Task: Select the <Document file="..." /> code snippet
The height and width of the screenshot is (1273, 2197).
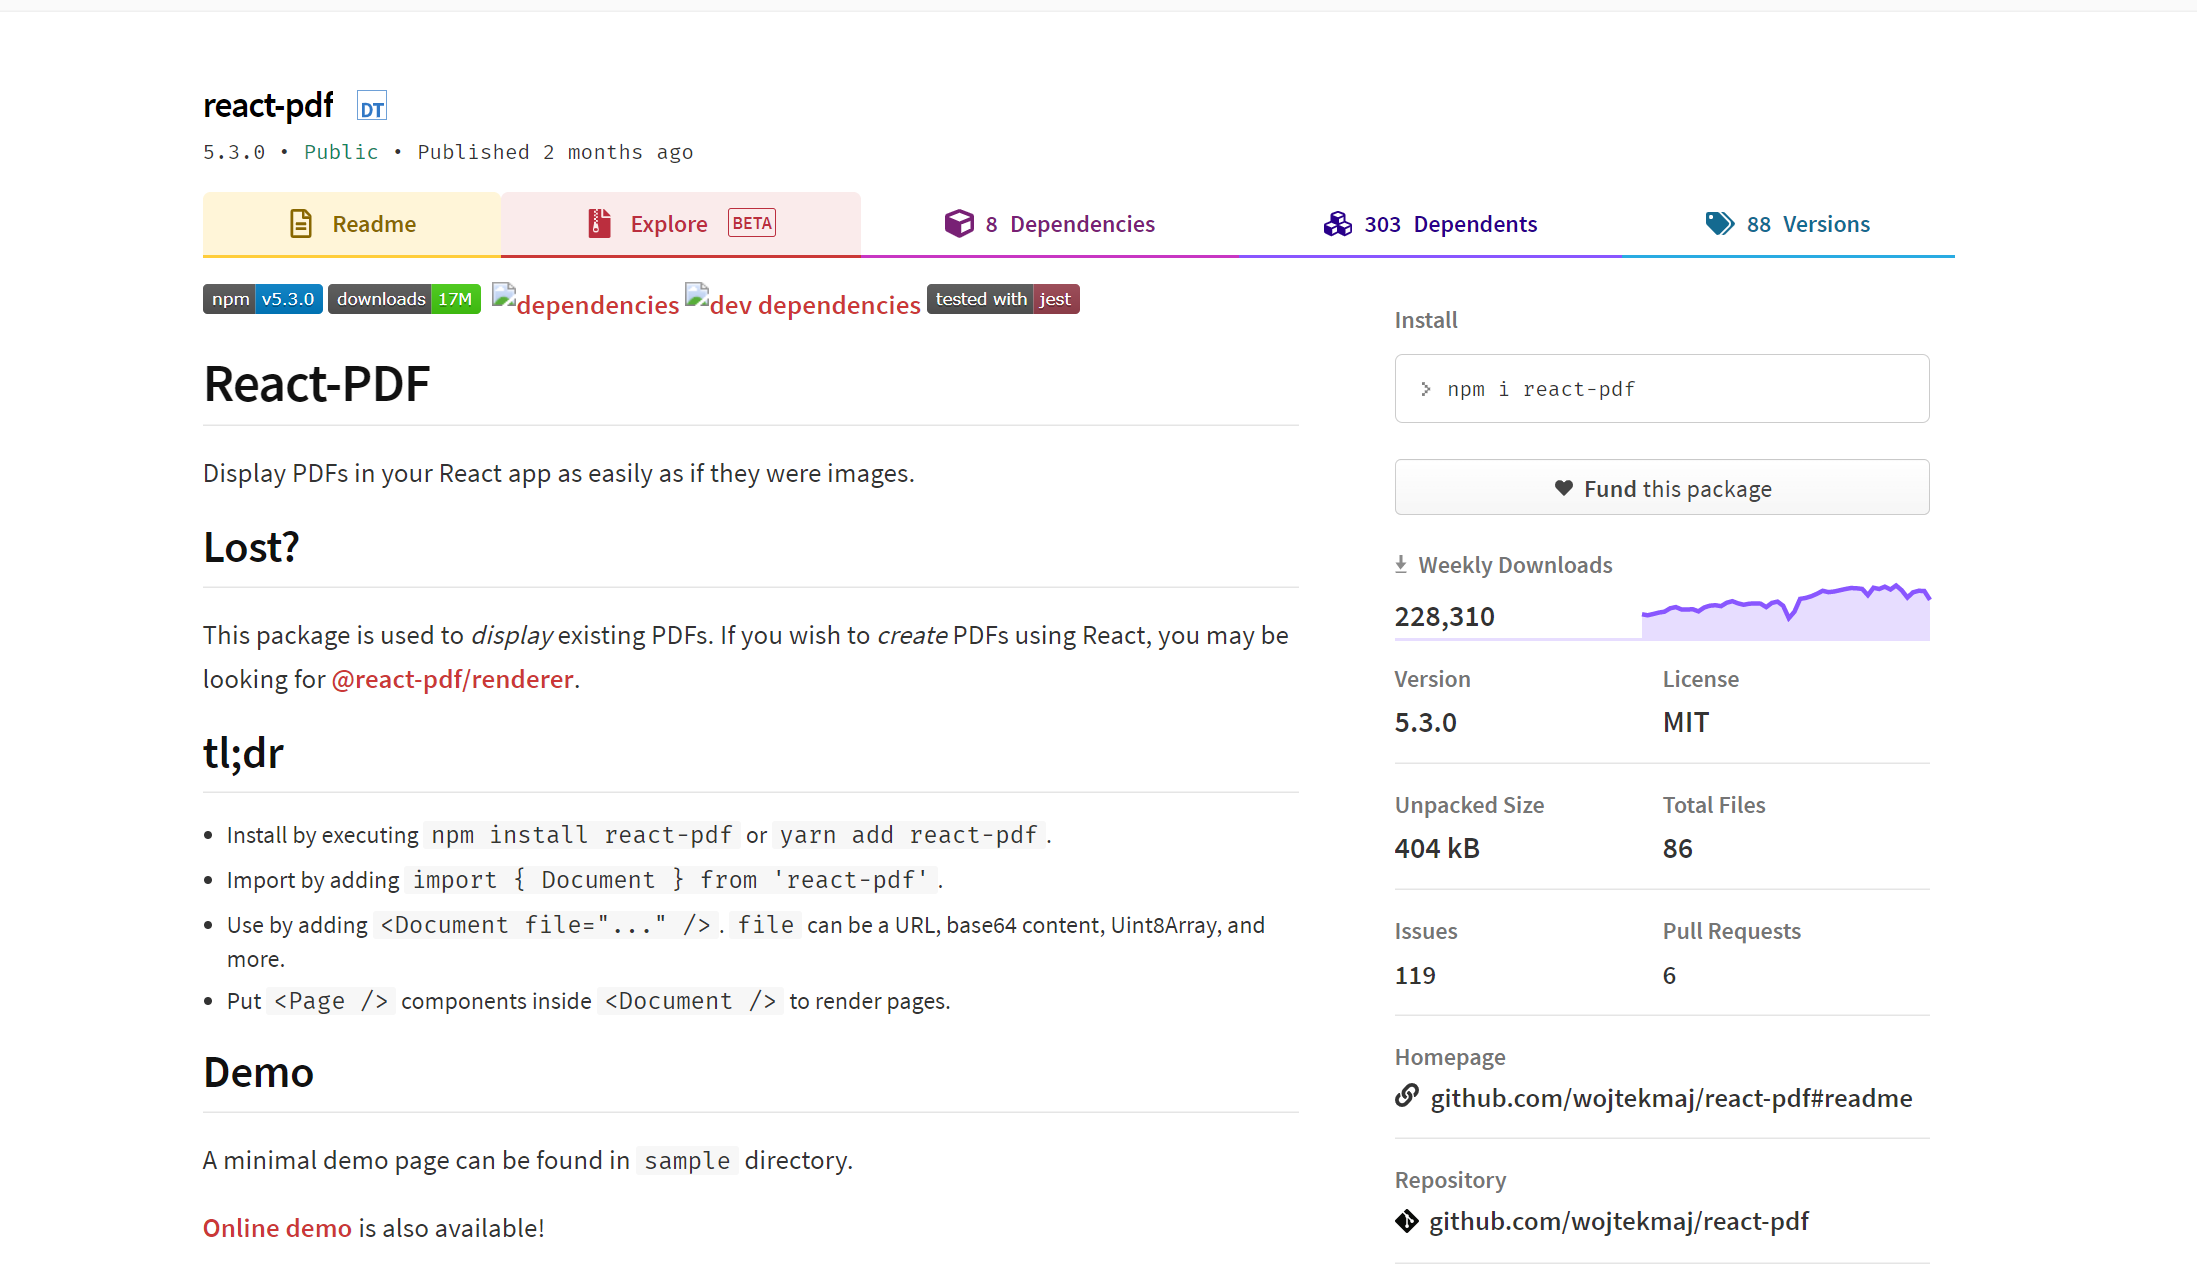Action: [x=545, y=925]
